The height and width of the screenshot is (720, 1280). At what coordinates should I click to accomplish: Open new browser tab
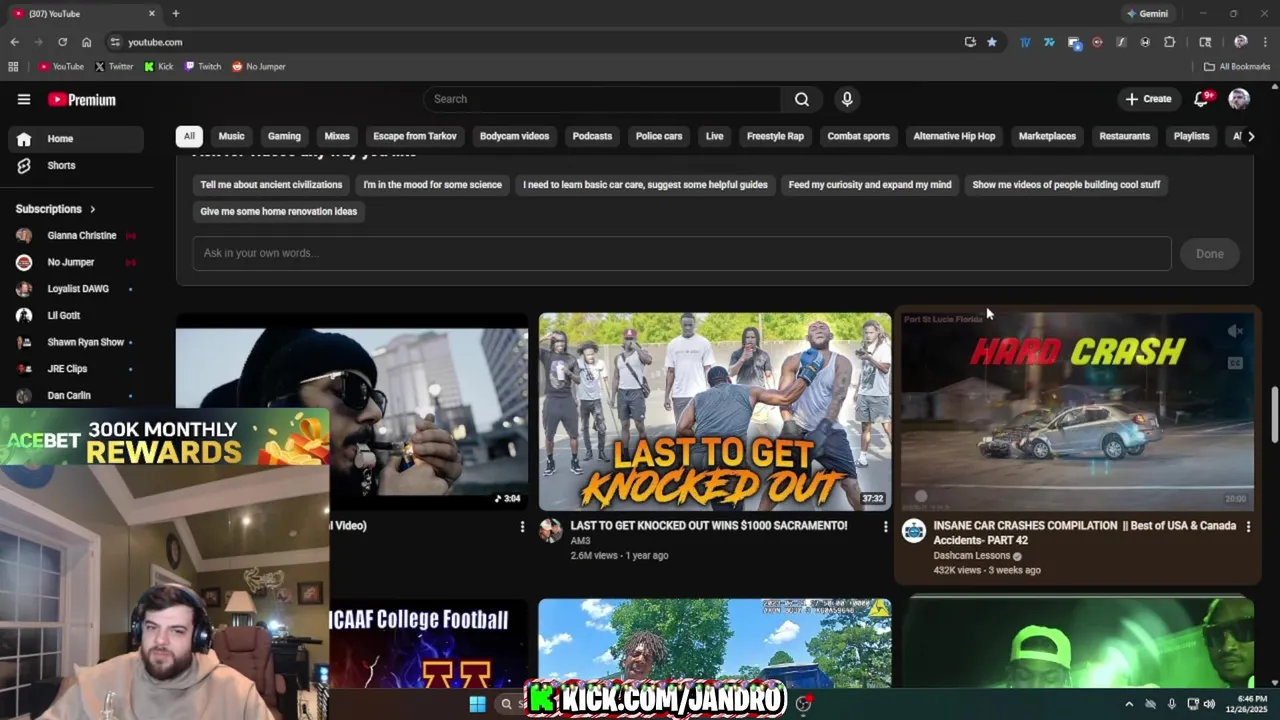click(x=176, y=13)
